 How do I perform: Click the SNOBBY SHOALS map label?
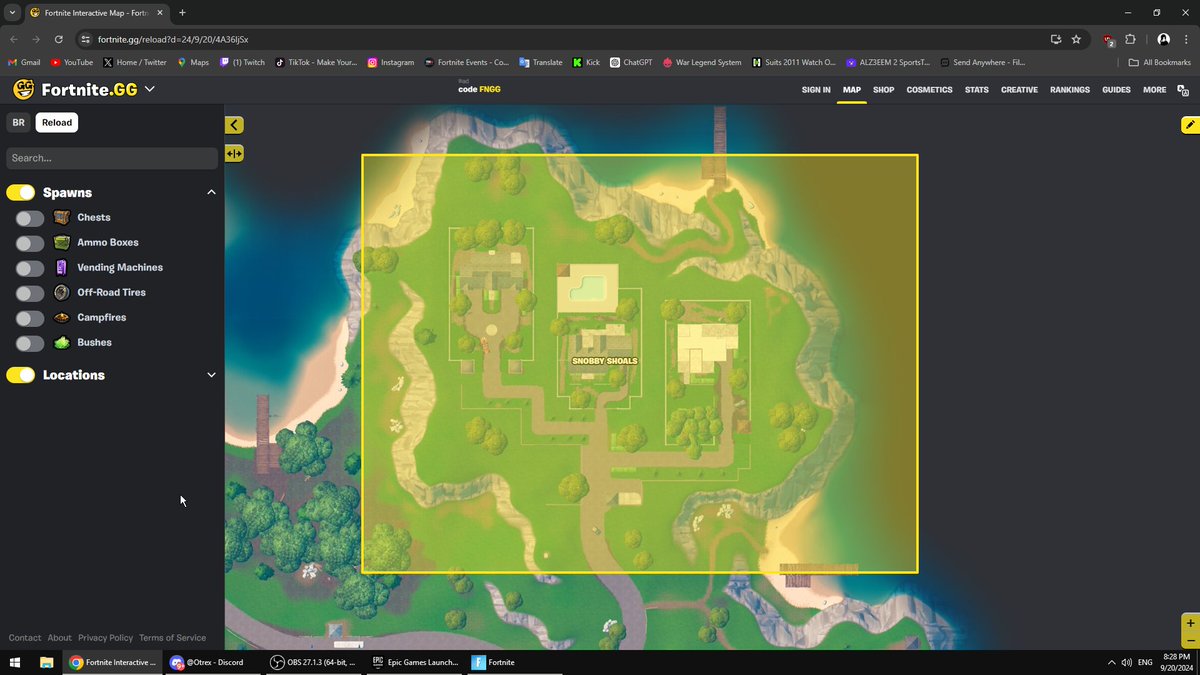[x=604, y=361]
